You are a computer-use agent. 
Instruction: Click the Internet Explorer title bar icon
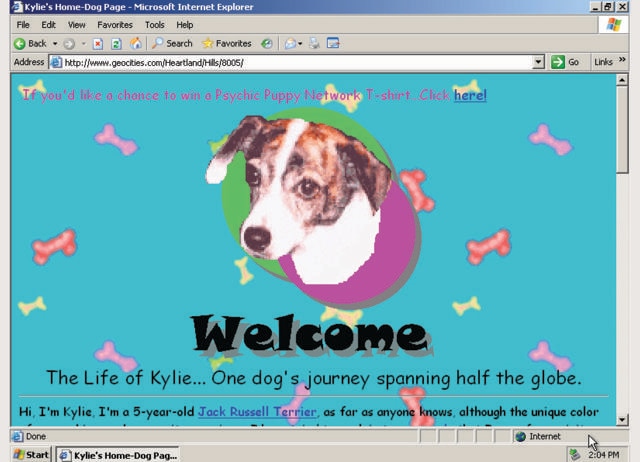click(x=18, y=7)
